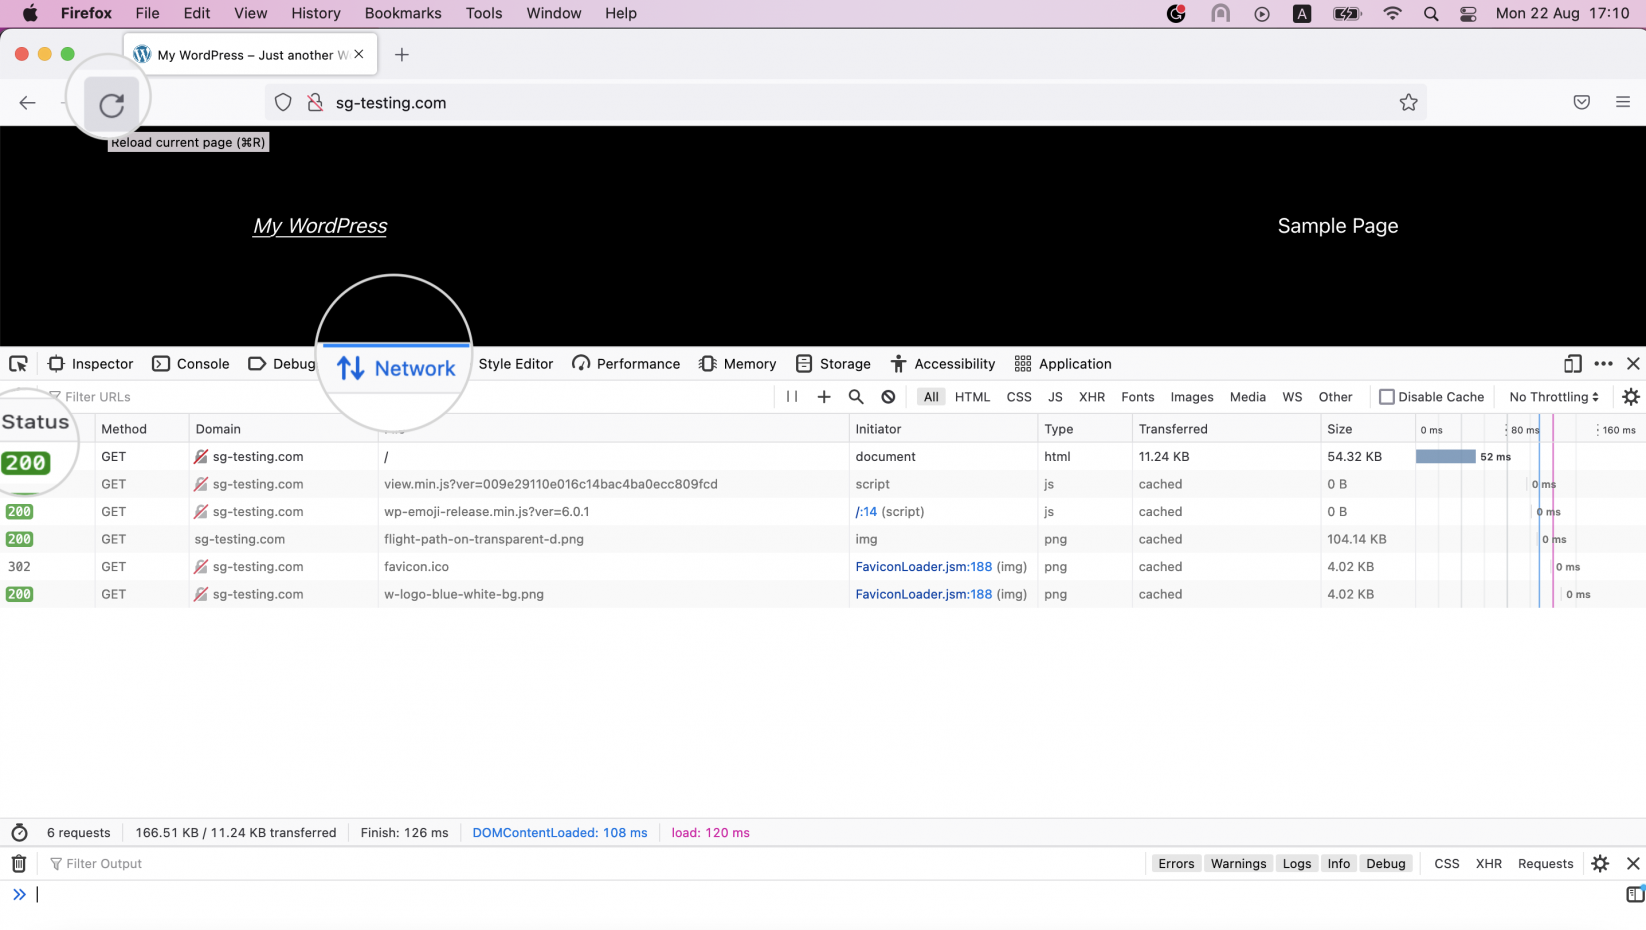Close the My WordPress tab
This screenshot has height=930, width=1646.
359,55
